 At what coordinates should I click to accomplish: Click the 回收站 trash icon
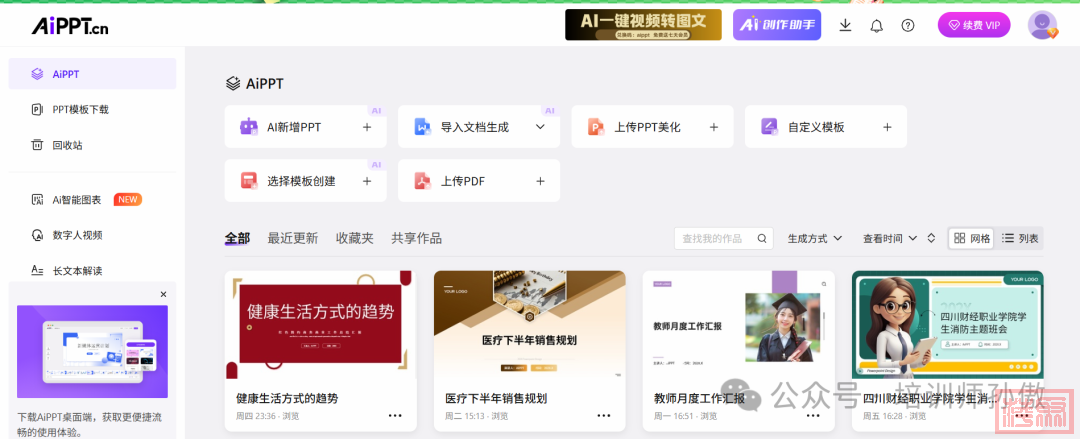click(x=37, y=145)
